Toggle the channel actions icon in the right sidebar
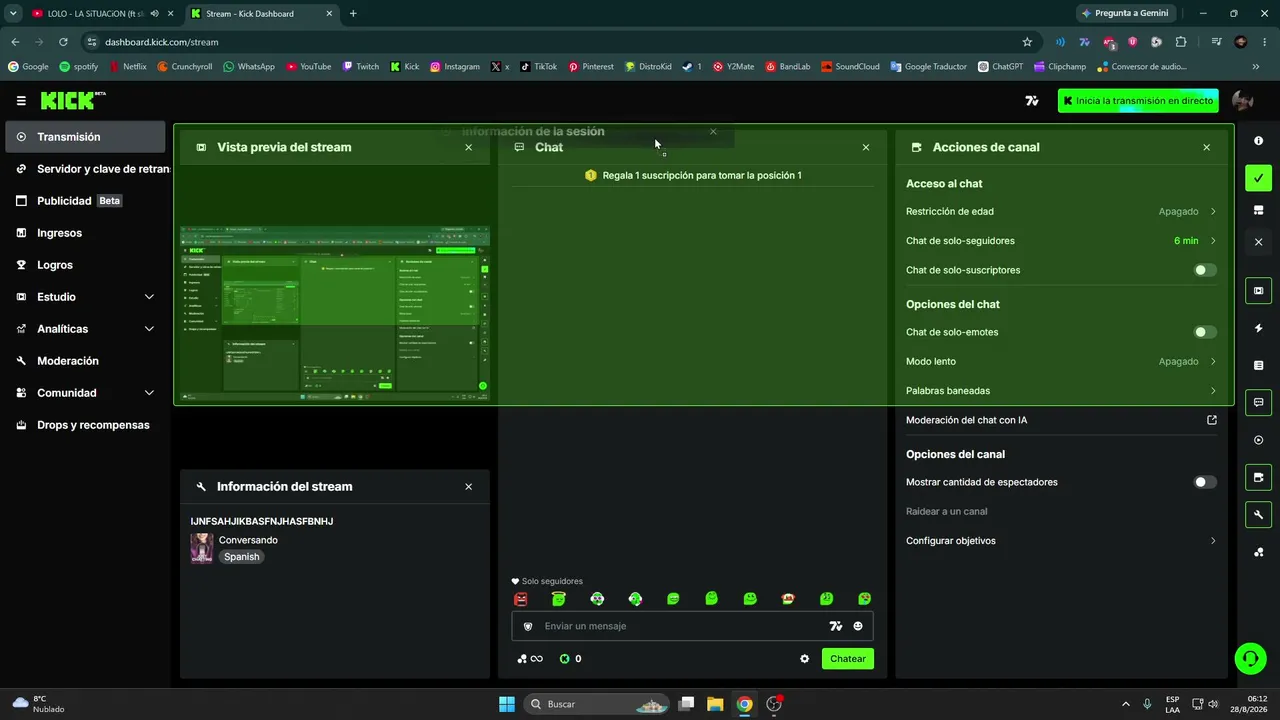 click(x=1259, y=478)
